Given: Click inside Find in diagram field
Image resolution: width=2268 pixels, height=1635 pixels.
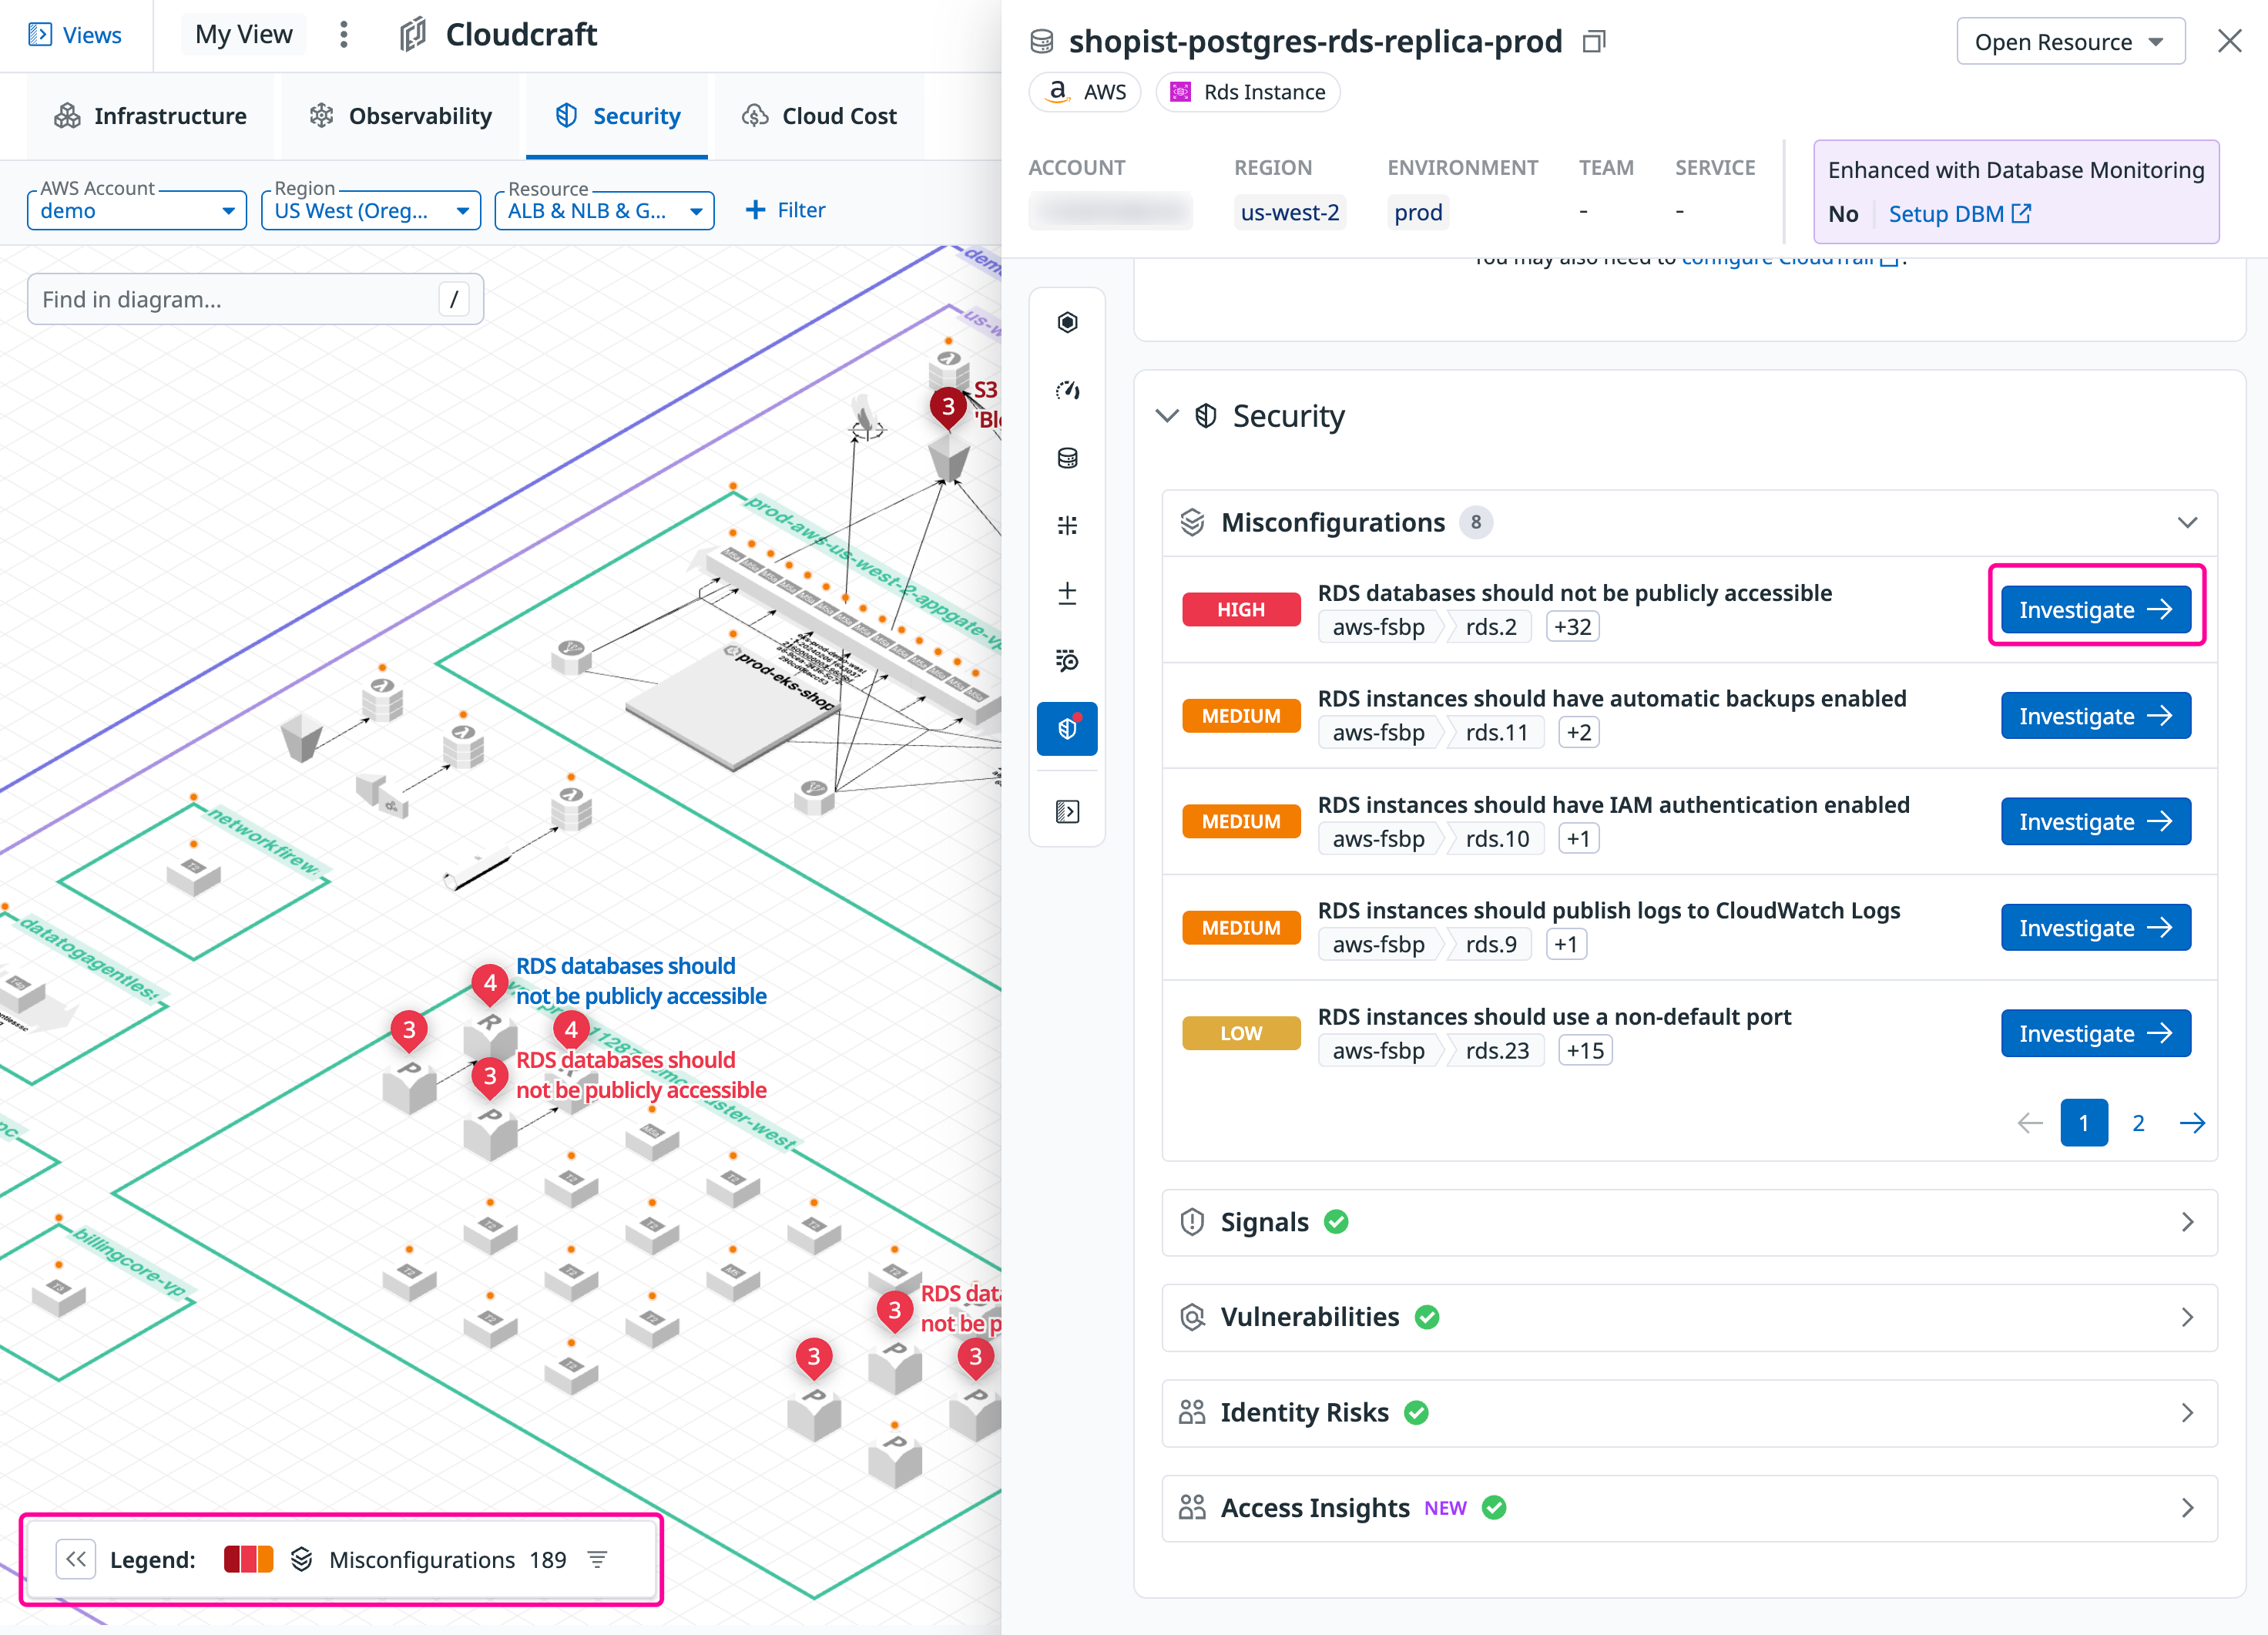Looking at the screenshot, I should tap(255, 299).
